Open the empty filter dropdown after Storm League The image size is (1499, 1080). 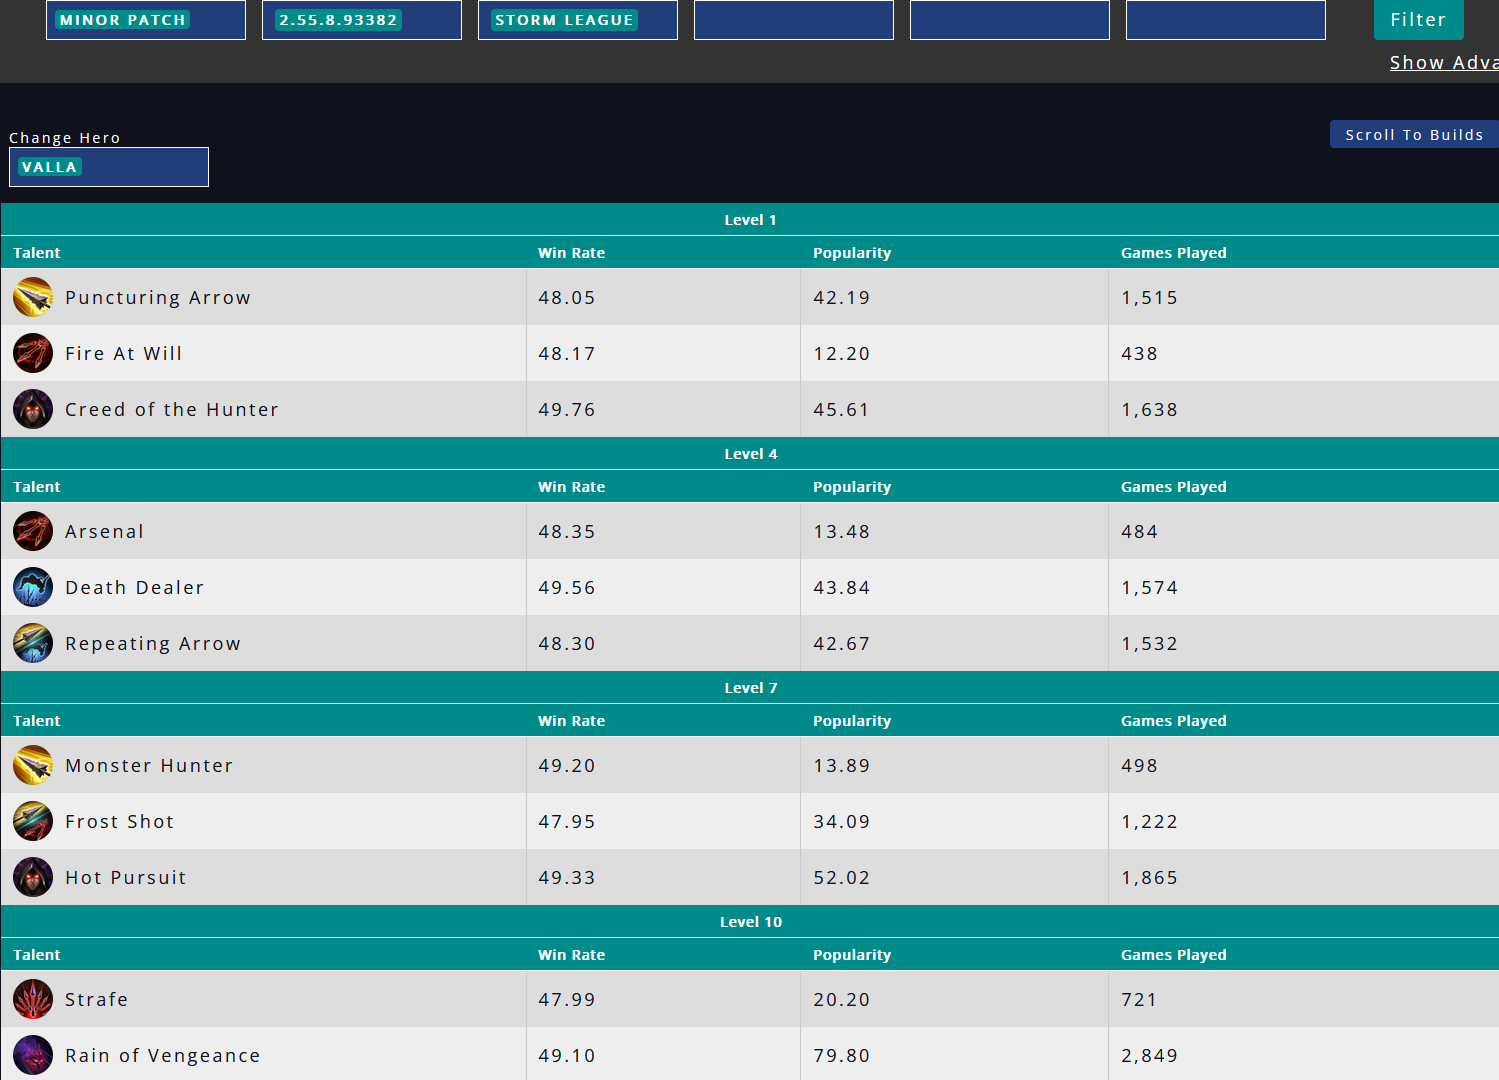(794, 20)
